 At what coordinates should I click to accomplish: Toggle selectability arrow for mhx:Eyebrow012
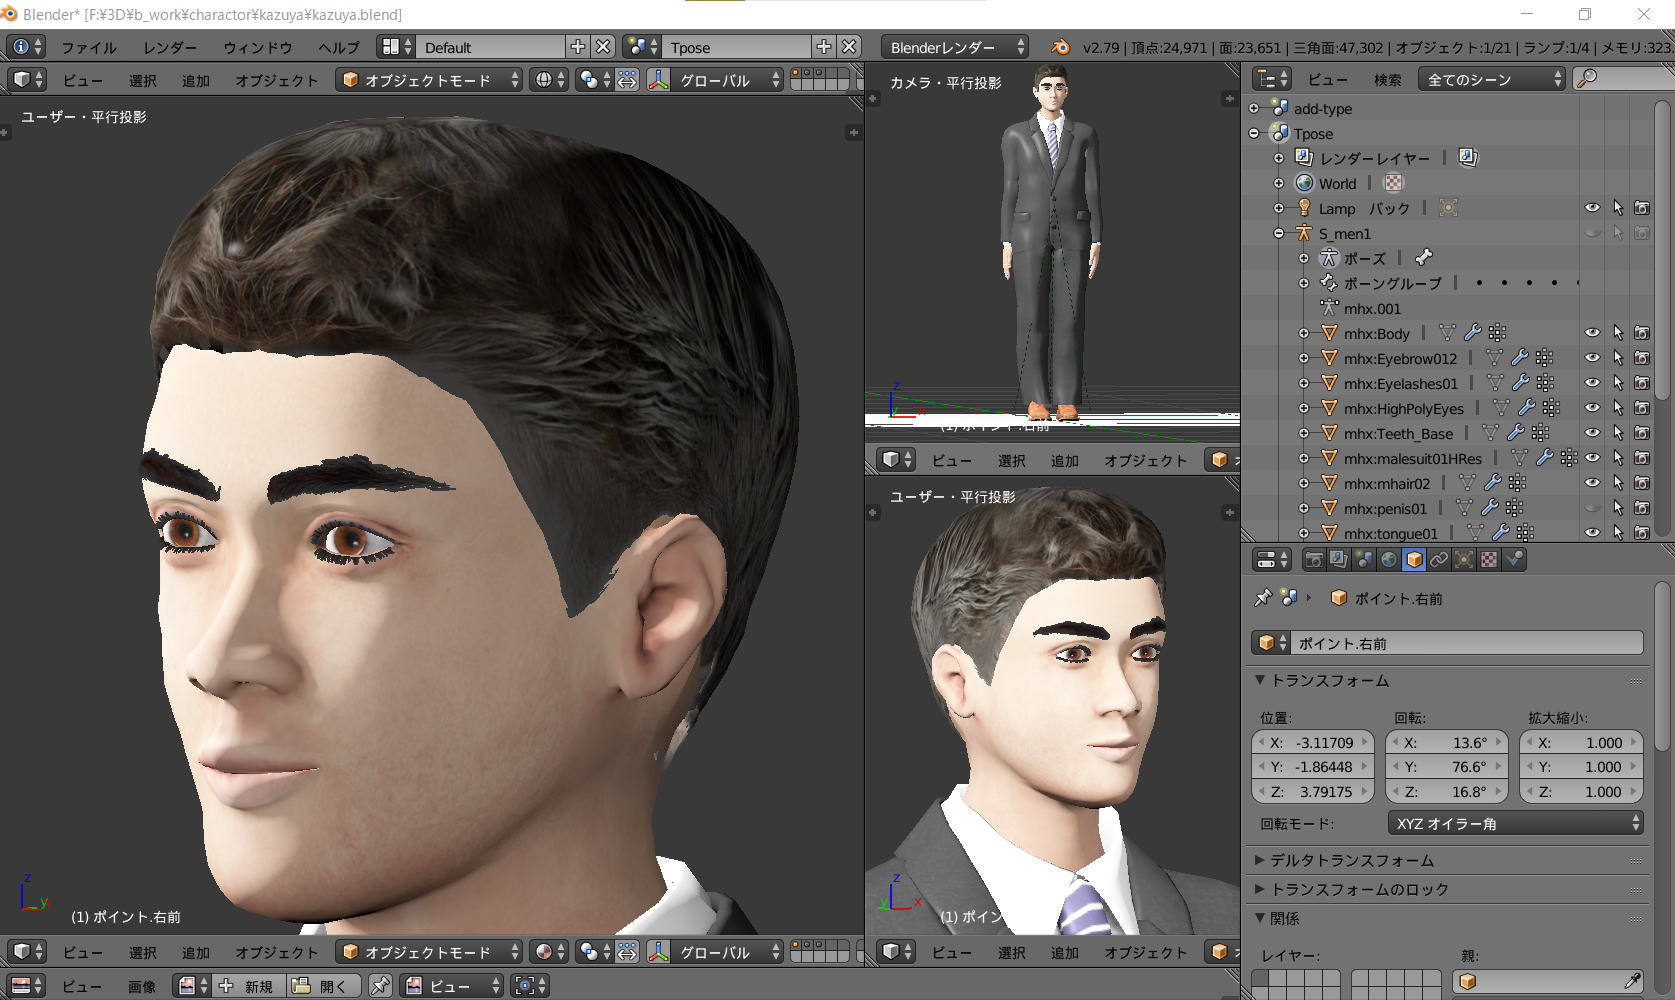1617,358
